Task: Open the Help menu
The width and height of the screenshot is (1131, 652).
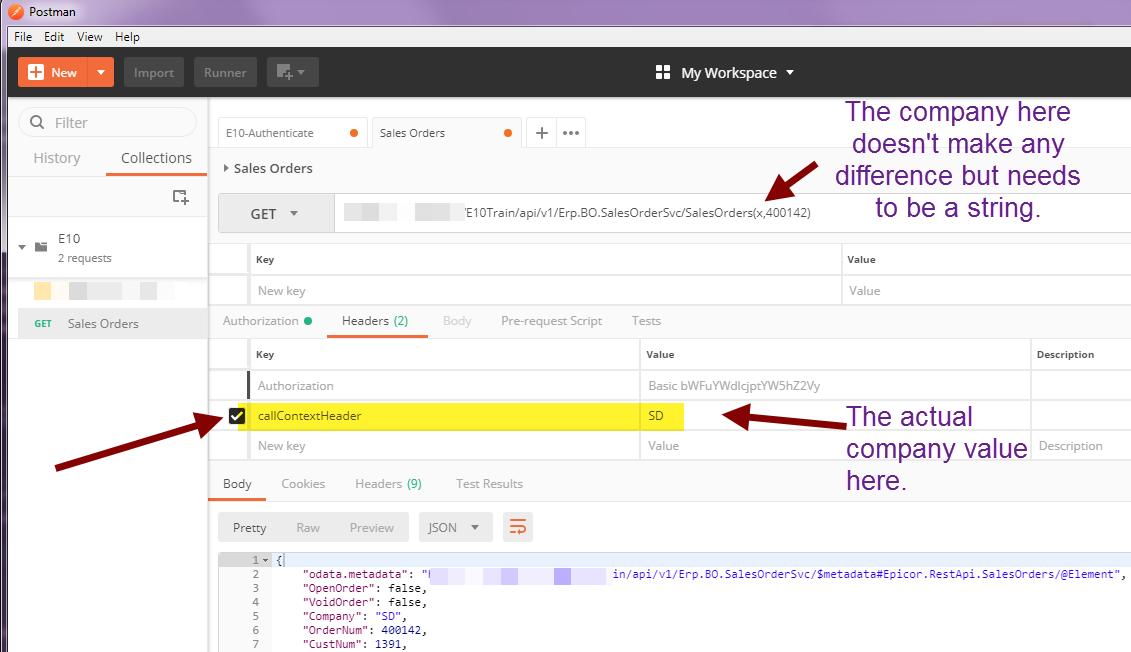Action: click(128, 37)
